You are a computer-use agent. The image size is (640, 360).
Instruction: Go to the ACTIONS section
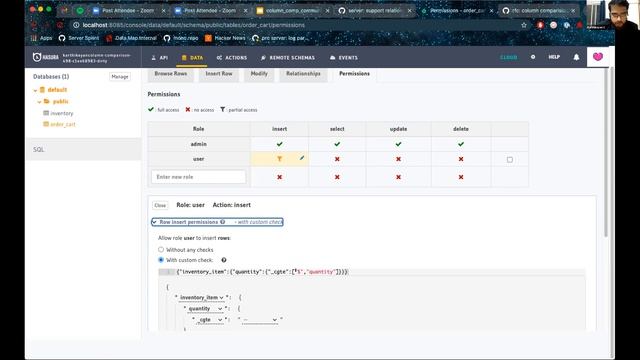click(x=232, y=58)
